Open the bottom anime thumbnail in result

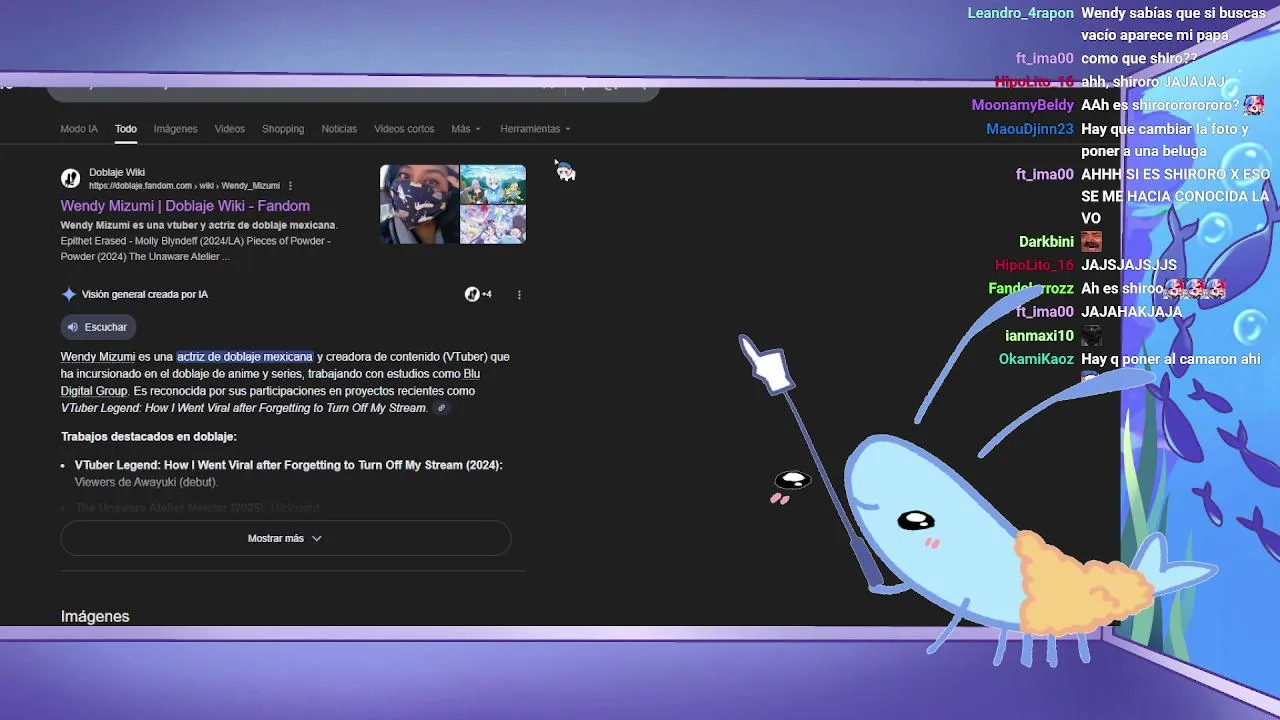[493, 225]
